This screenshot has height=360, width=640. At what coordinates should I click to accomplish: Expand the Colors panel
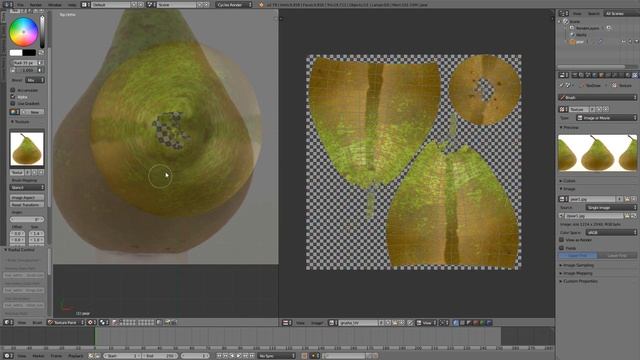click(568, 181)
